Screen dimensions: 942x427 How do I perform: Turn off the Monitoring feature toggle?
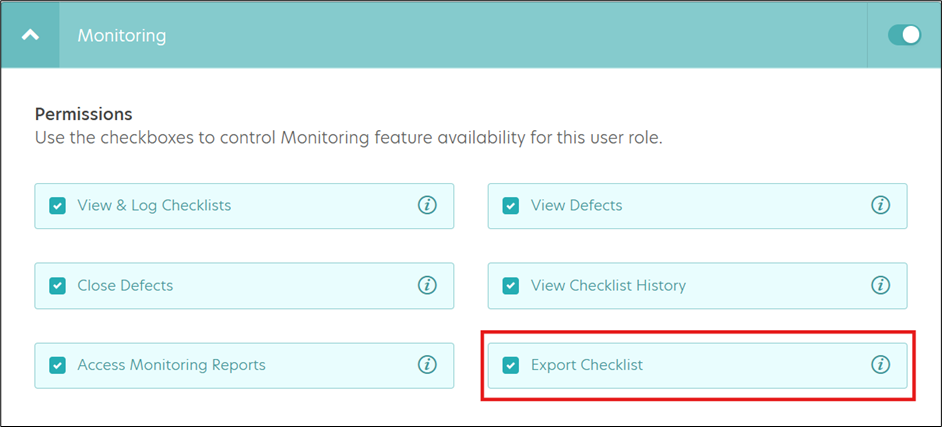coord(904,35)
